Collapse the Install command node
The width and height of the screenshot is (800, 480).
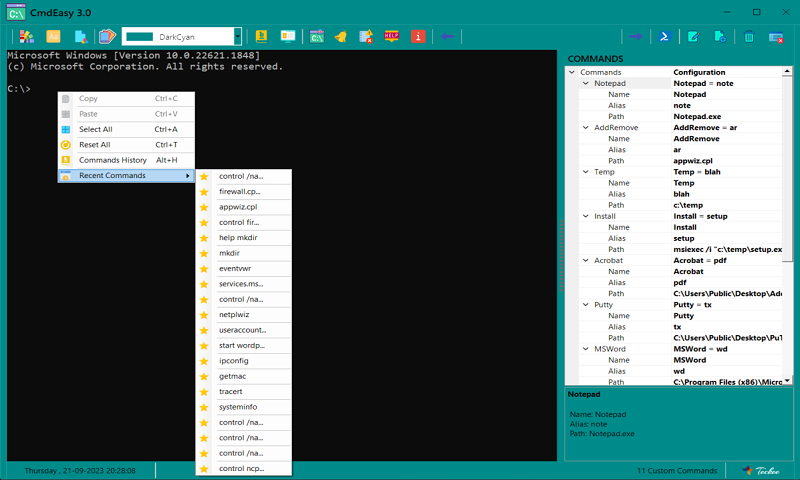tap(586, 216)
